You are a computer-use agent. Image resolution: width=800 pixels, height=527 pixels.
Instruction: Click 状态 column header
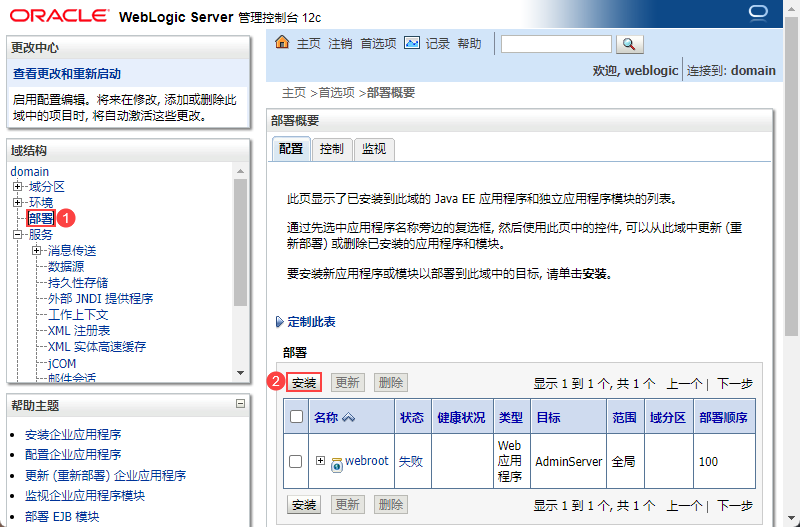coord(412,417)
